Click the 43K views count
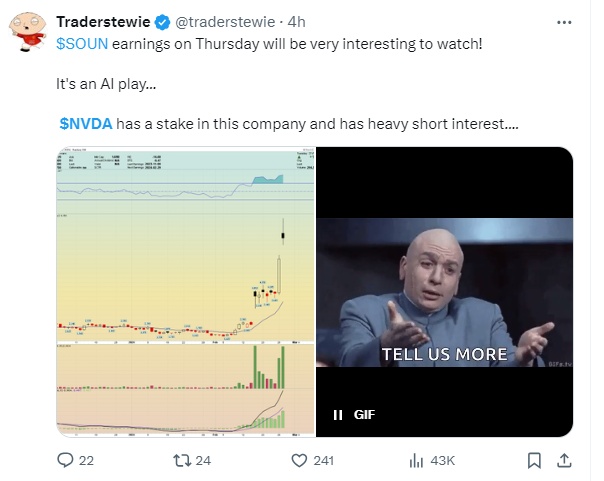604x481 pixels. coord(443,461)
